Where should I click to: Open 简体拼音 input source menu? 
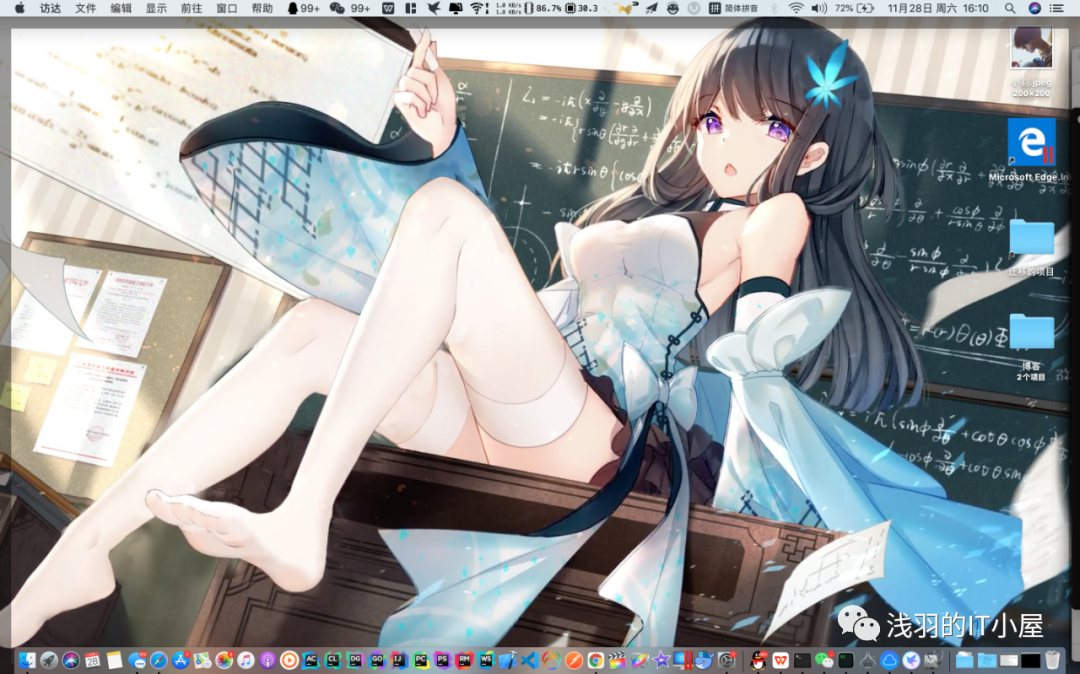(x=734, y=8)
